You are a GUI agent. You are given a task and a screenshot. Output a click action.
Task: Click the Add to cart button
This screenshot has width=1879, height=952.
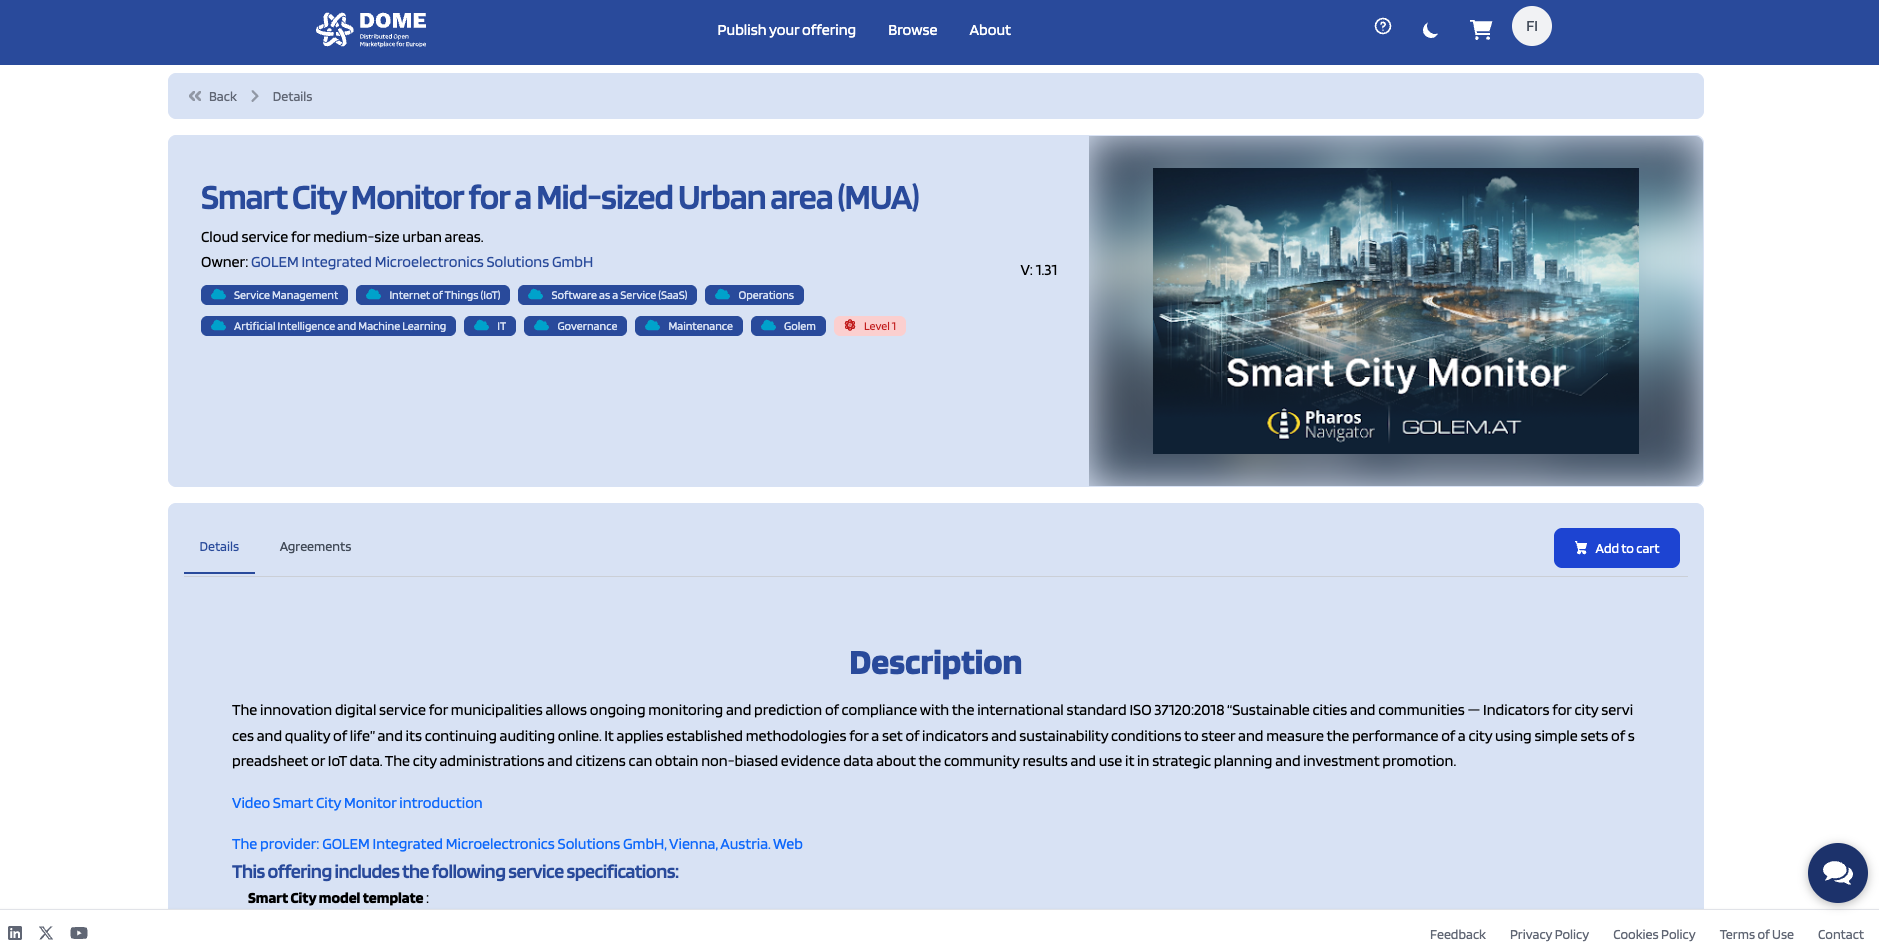(1616, 548)
